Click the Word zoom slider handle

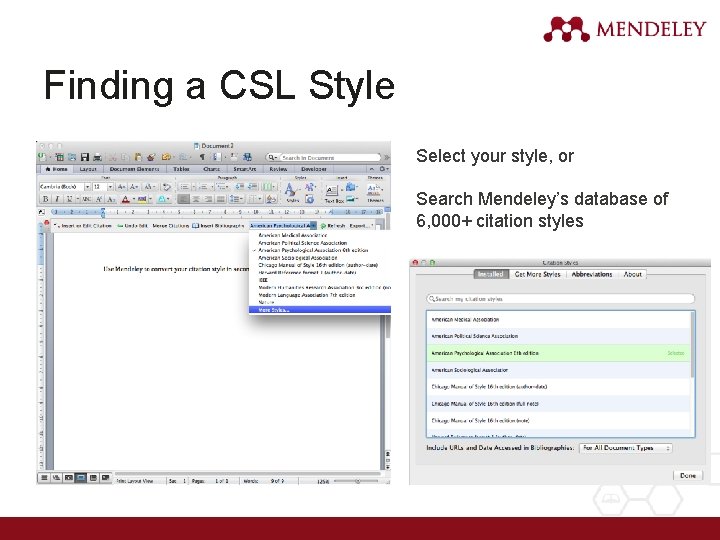coord(357,481)
